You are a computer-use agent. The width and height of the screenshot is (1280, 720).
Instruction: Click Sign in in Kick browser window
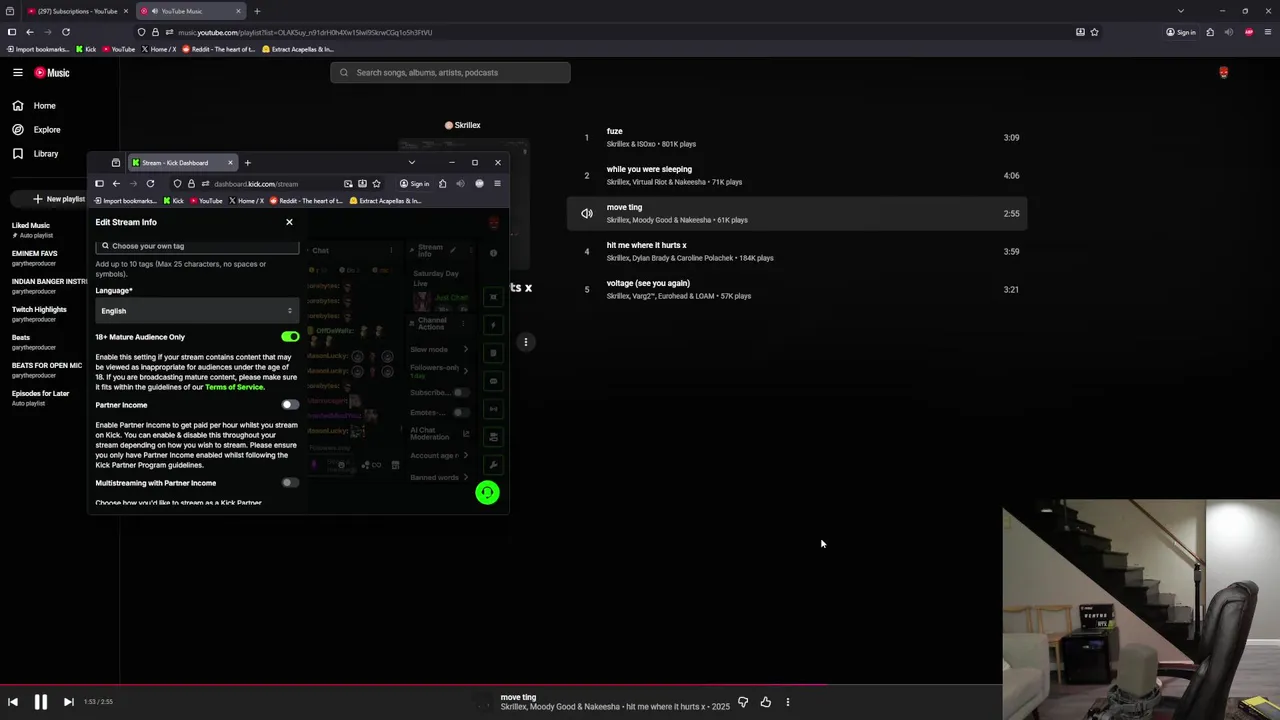pos(414,183)
